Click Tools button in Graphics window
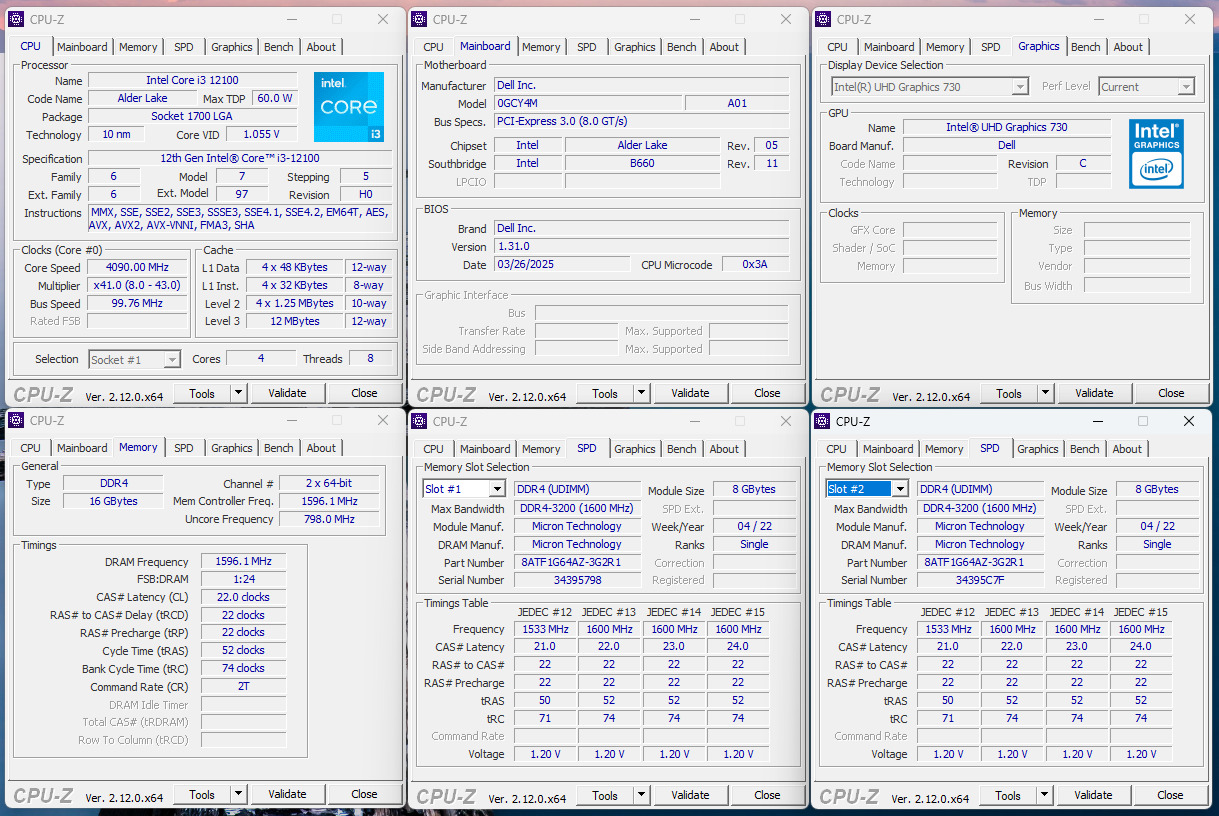This screenshot has width=1219, height=816. click(x=1009, y=393)
